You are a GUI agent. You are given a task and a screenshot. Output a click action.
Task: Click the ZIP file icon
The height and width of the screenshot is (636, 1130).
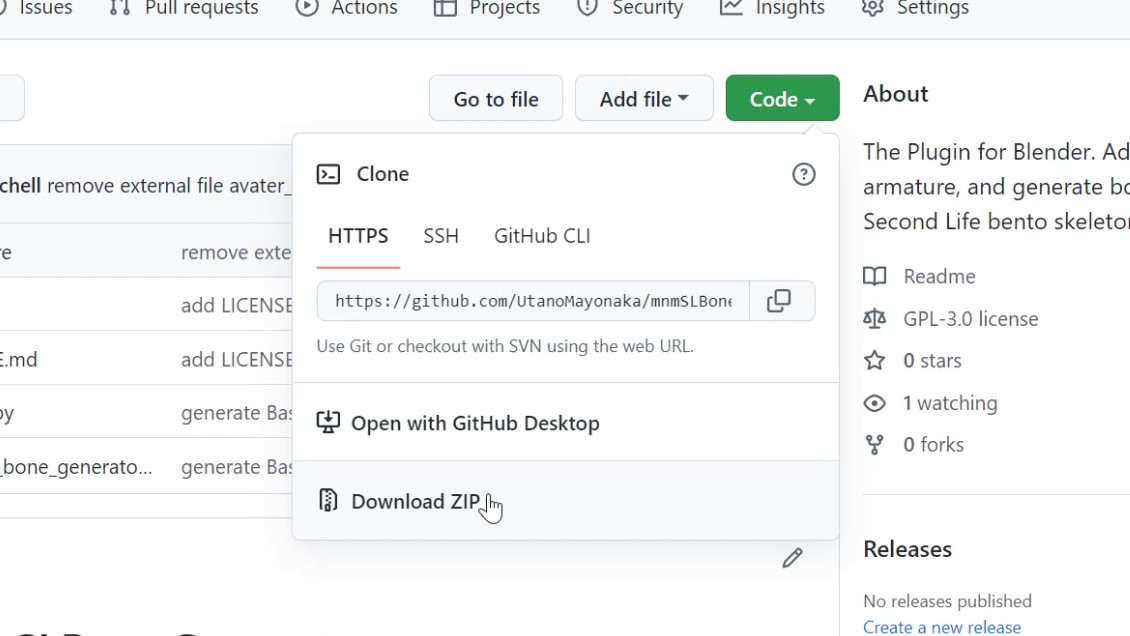point(328,500)
